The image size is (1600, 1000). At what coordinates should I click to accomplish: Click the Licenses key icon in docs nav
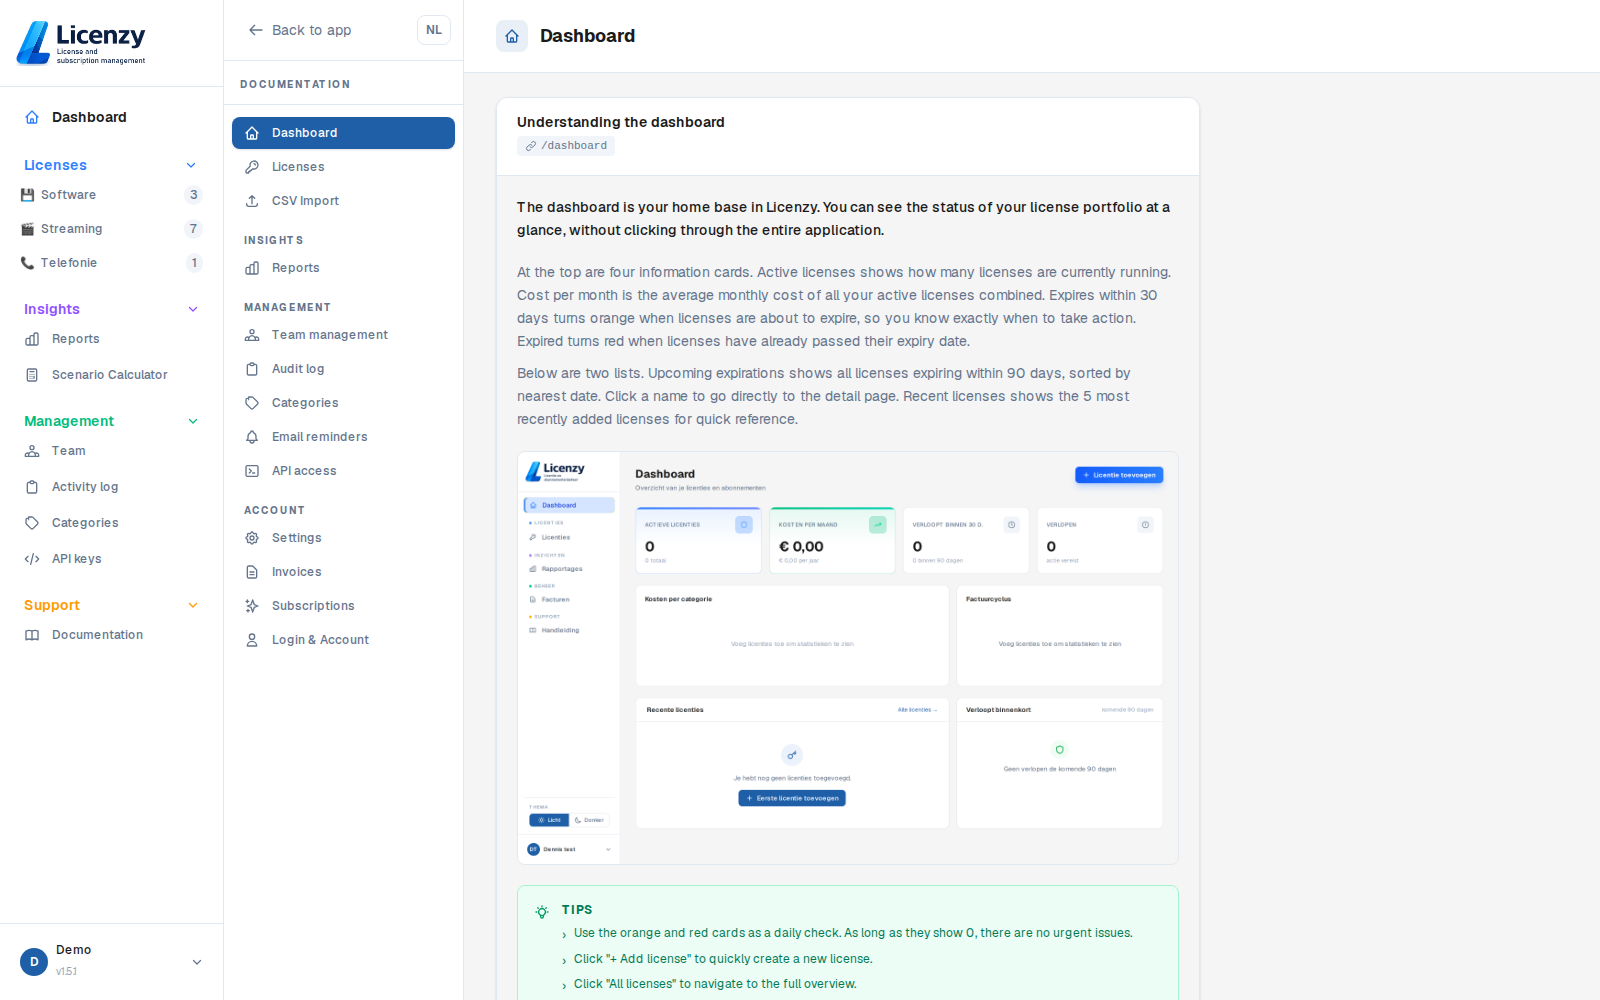click(x=252, y=167)
